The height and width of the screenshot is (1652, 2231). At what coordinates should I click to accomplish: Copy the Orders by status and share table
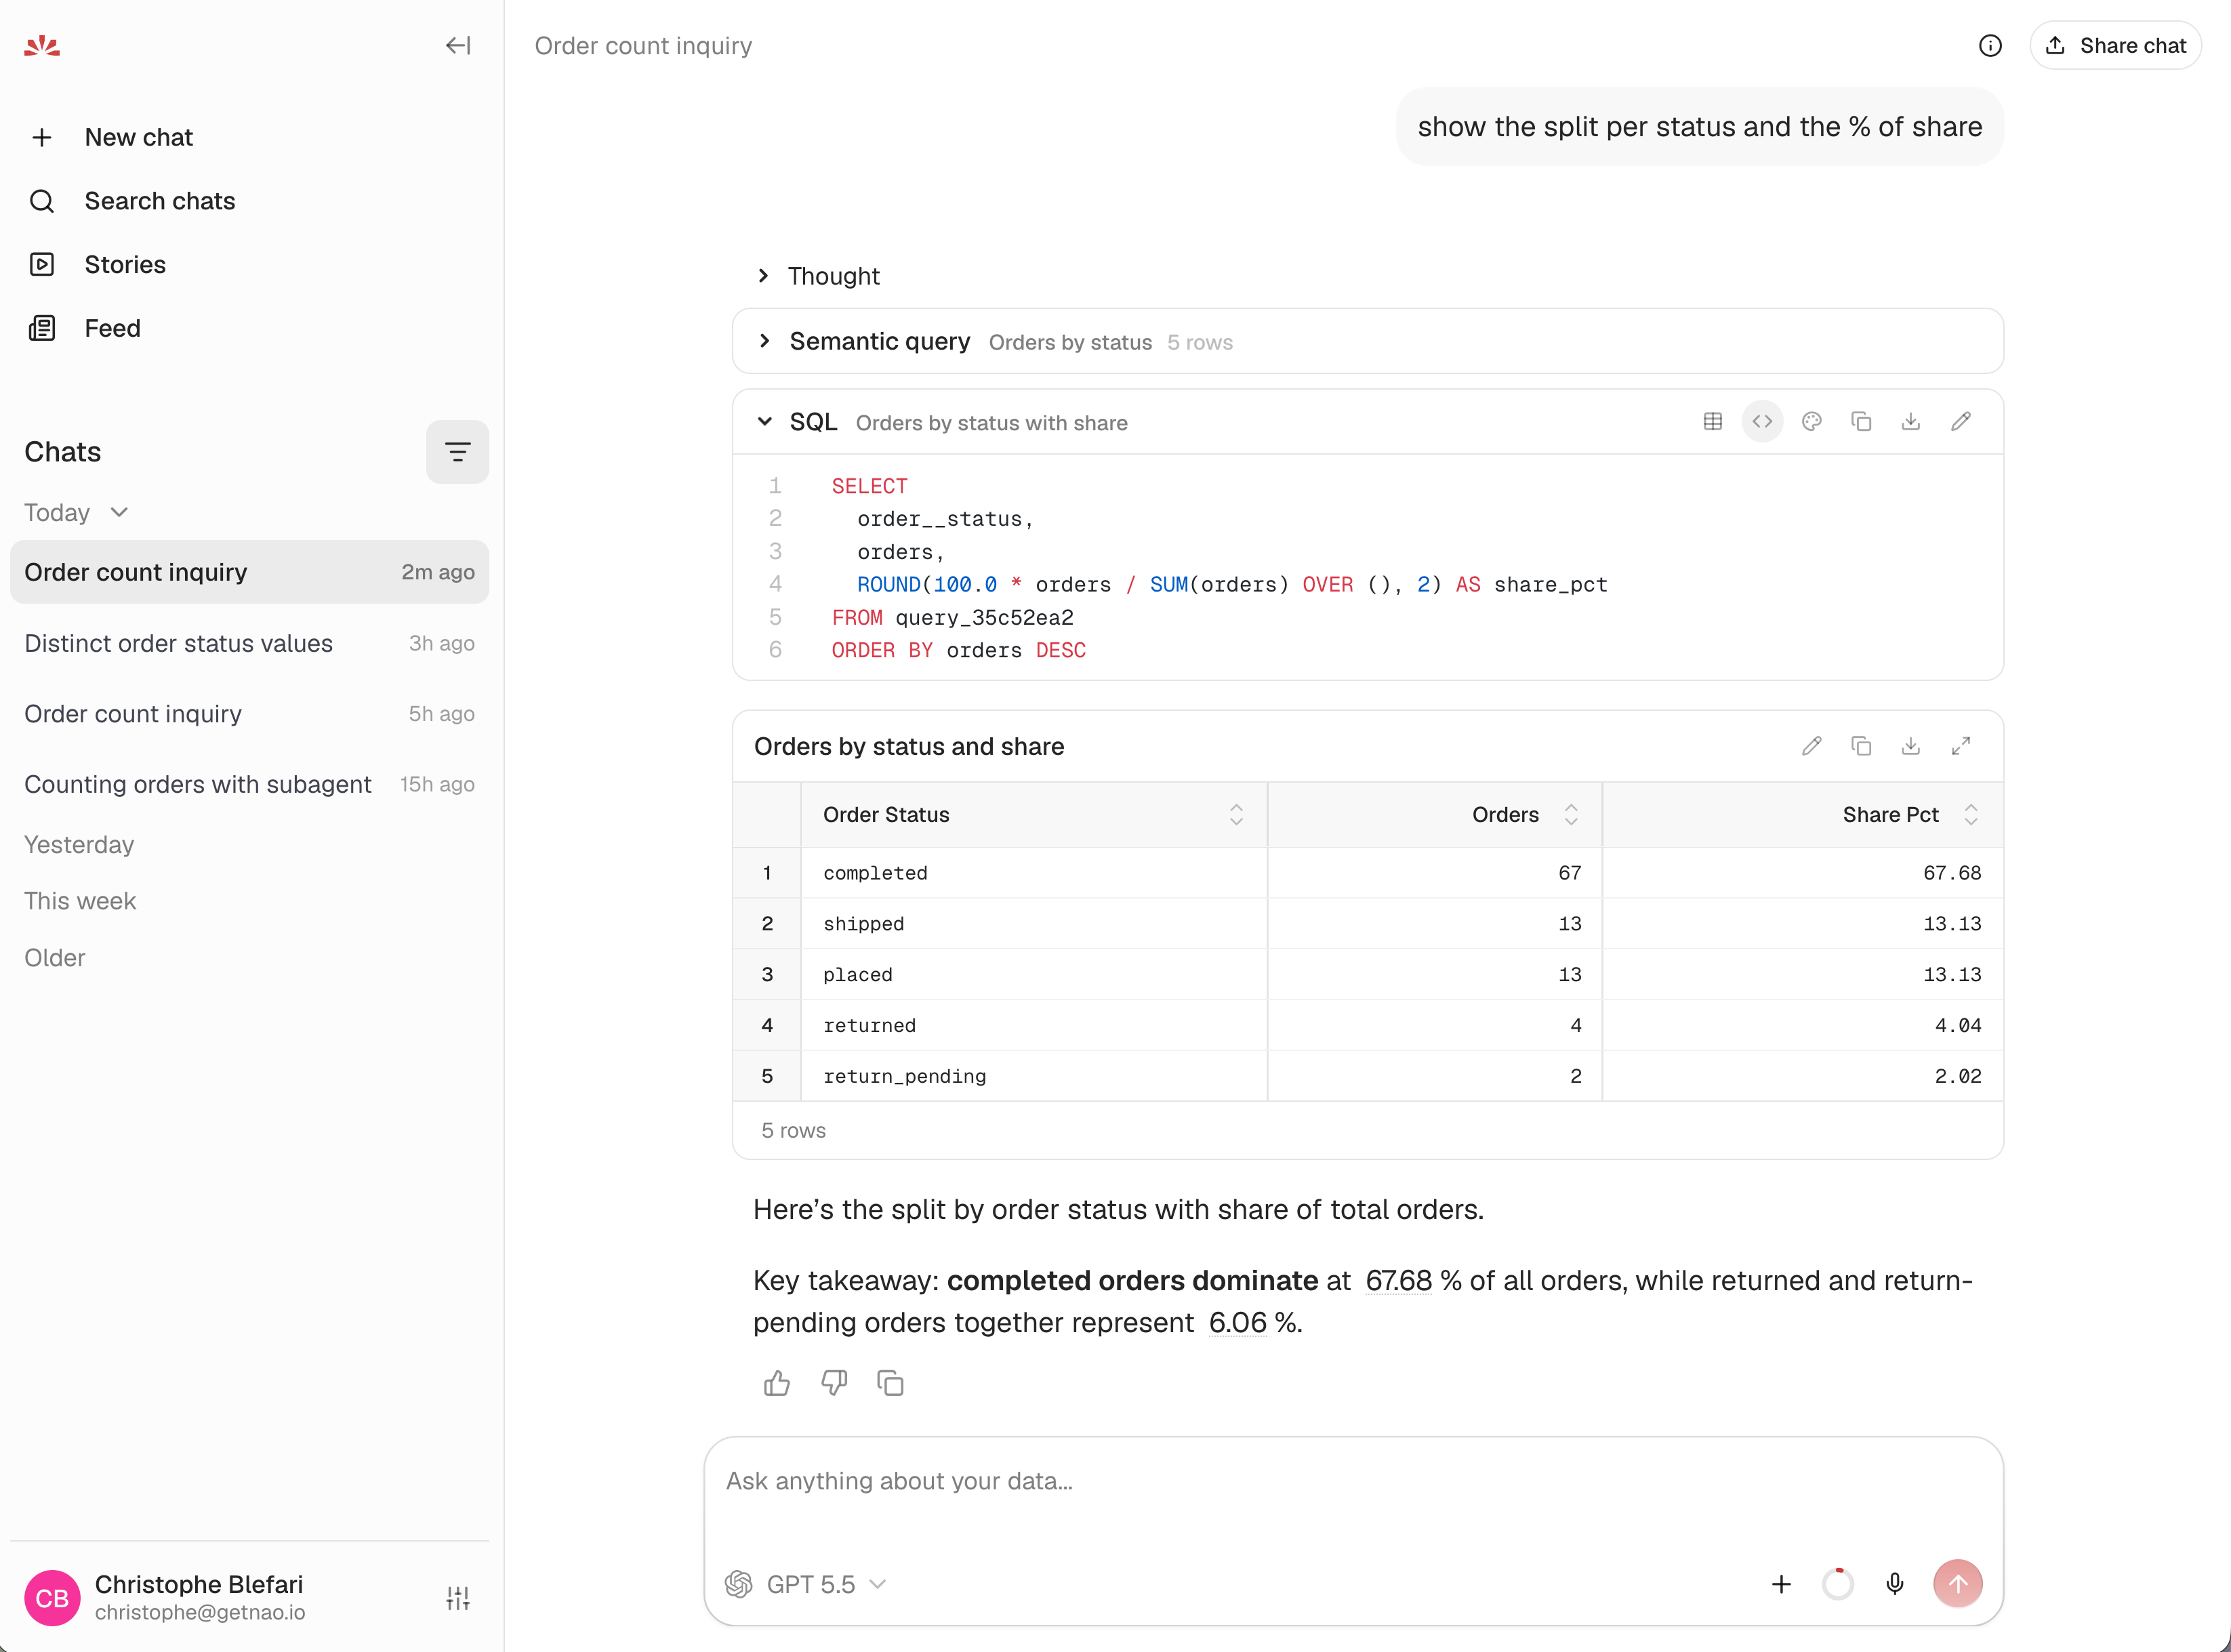[x=1861, y=746]
